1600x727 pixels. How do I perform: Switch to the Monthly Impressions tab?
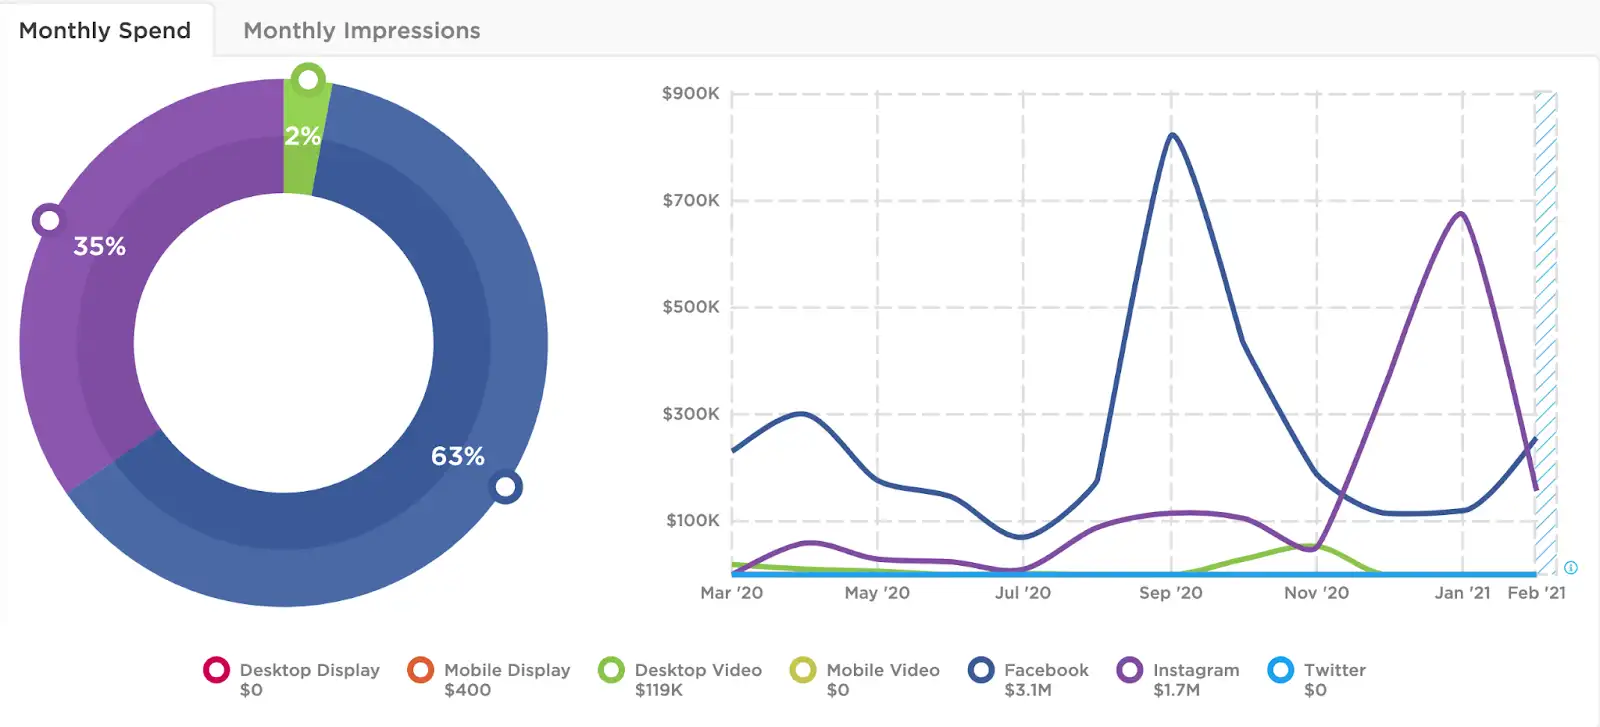361,30
